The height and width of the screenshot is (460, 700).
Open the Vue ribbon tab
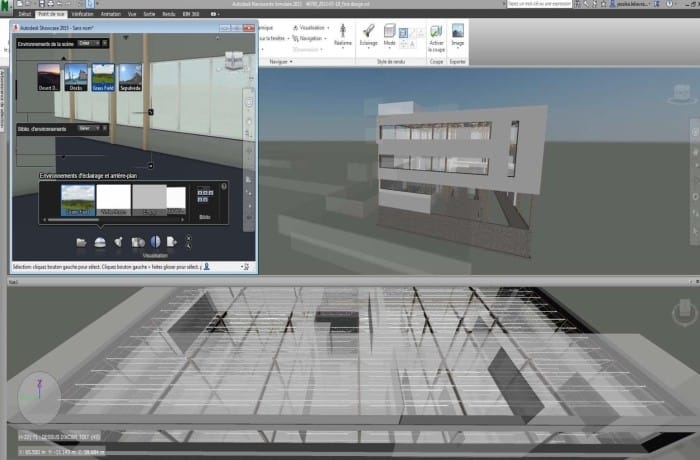(x=132, y=14)
